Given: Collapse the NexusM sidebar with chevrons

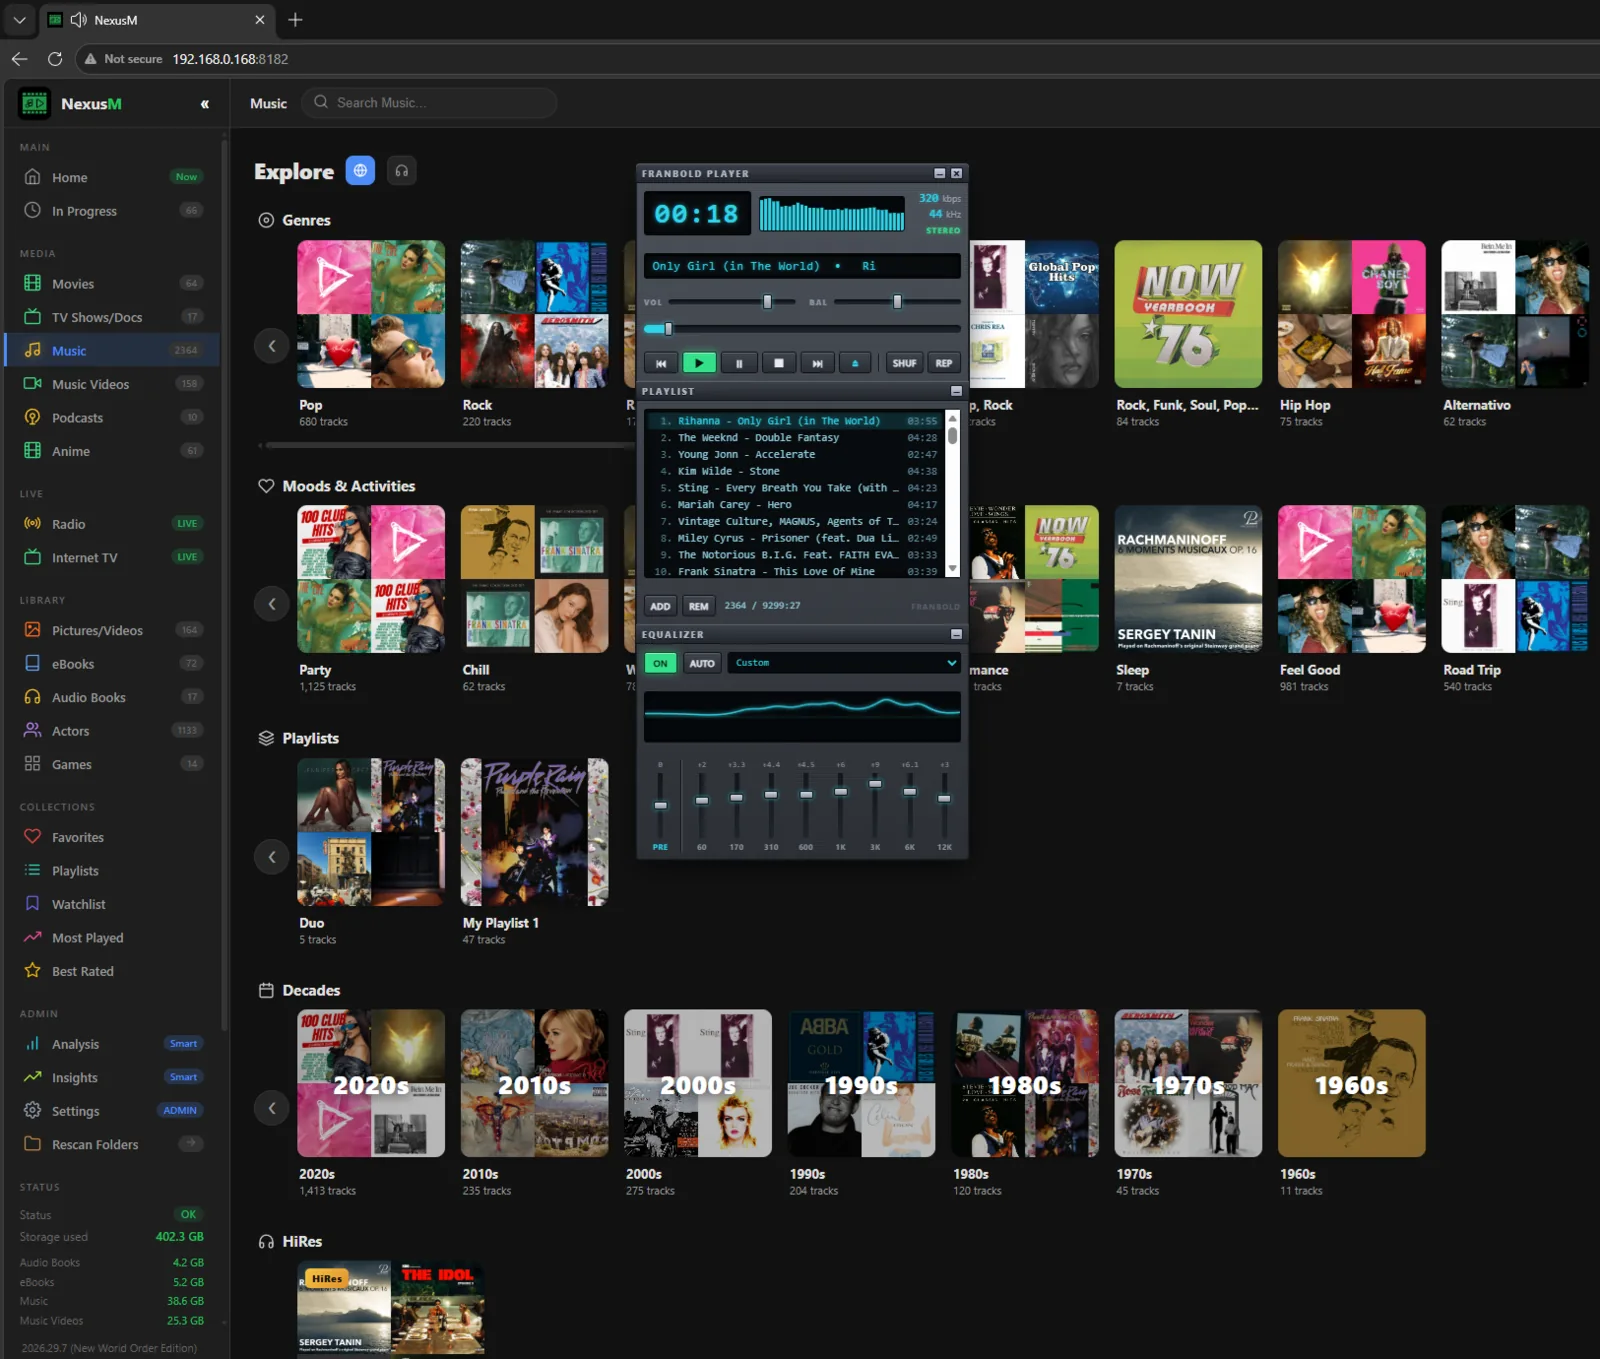Looking at the screenshot, I should [x=204, y=104].
